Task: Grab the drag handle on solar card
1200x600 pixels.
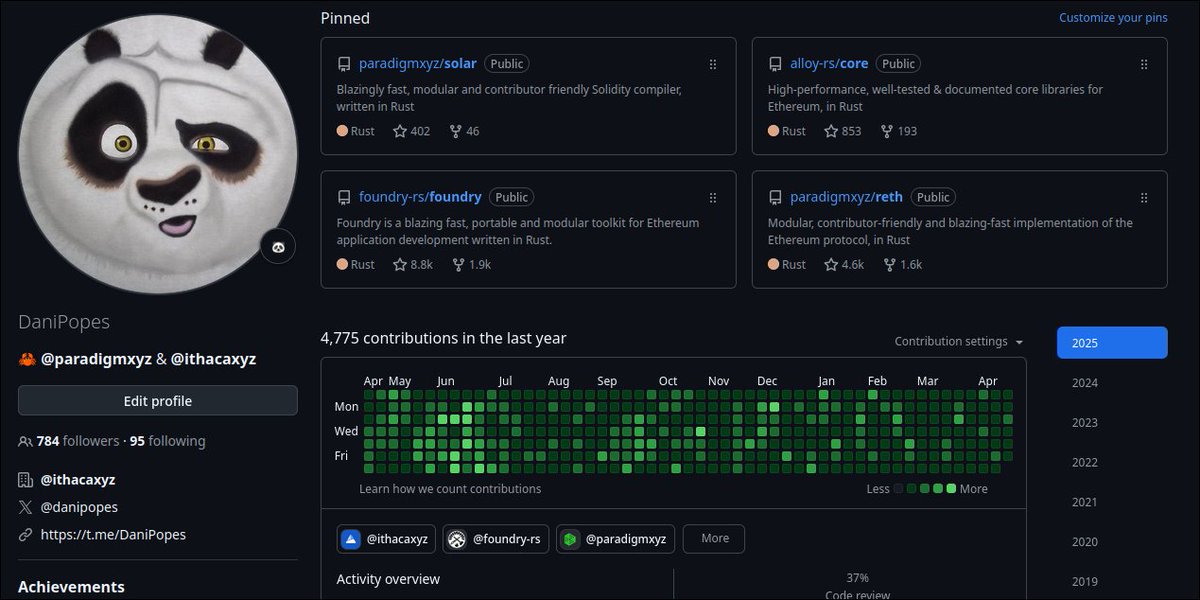Action: 713,64
